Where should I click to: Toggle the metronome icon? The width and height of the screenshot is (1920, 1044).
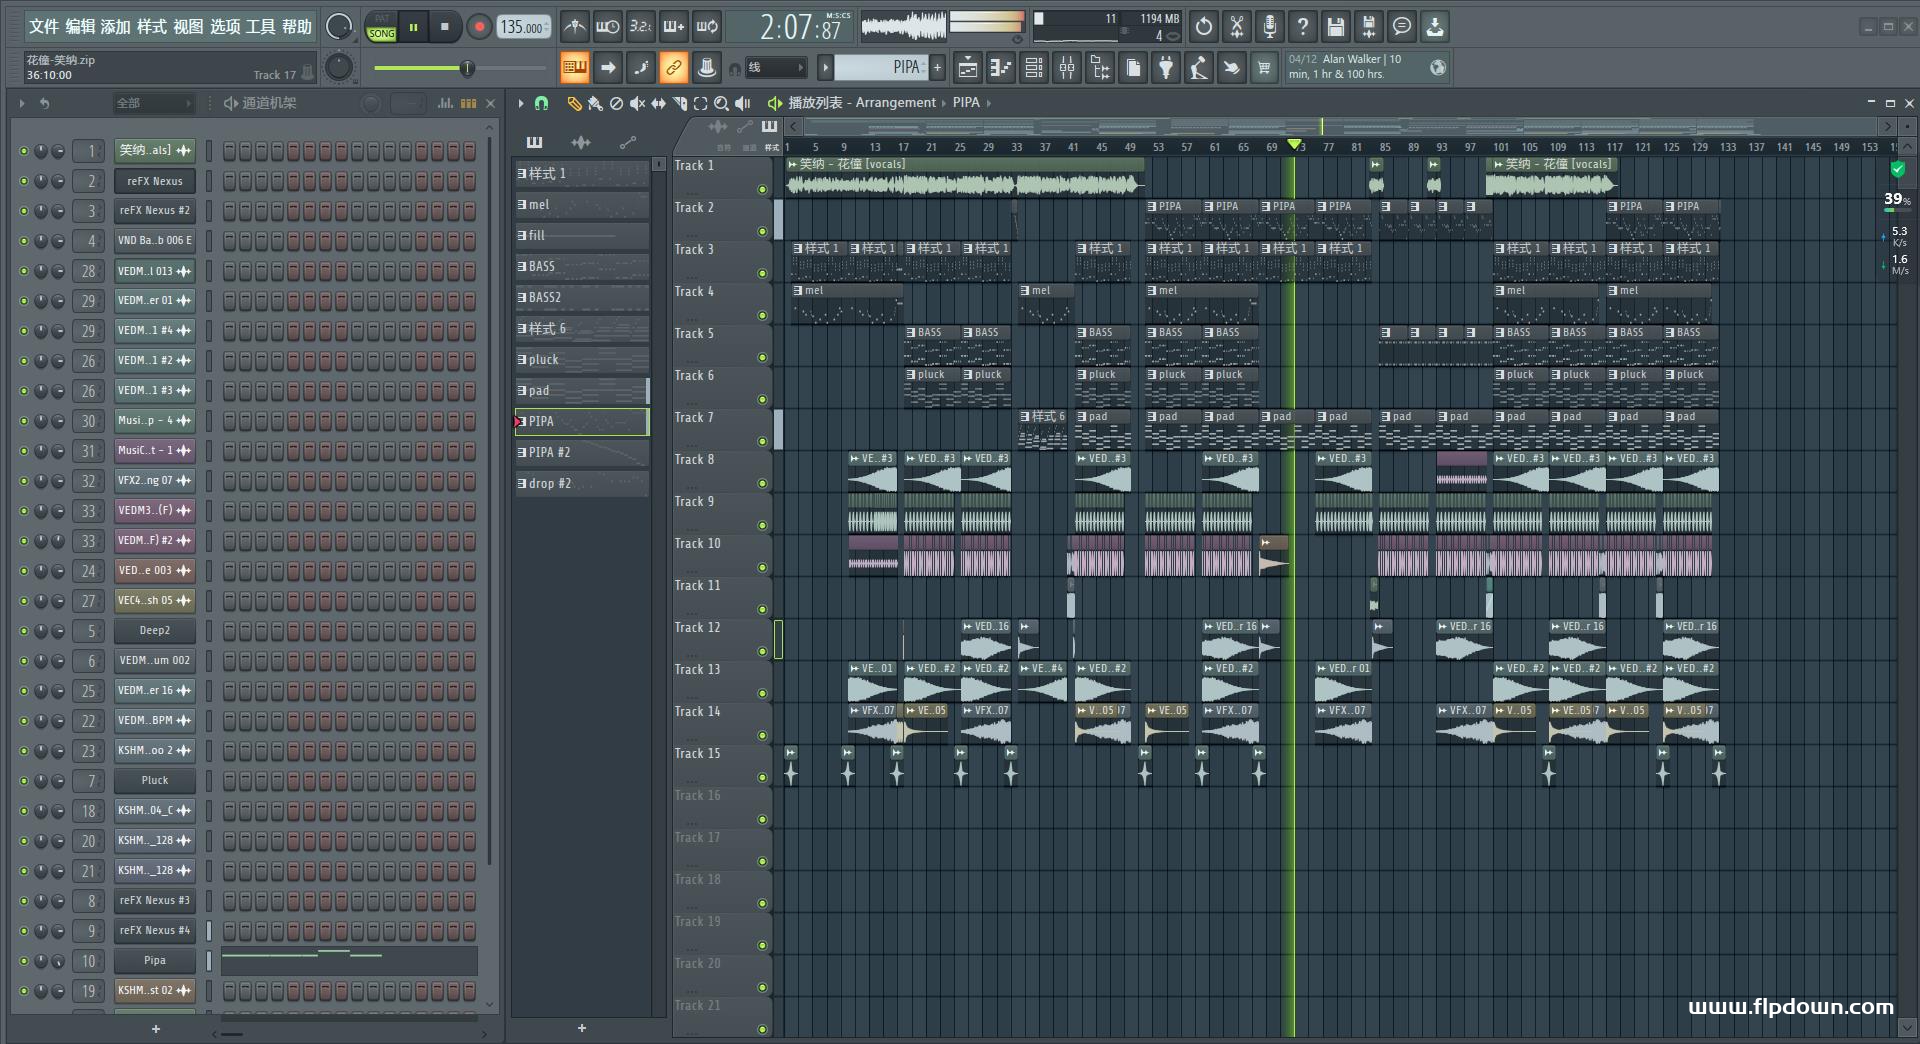574,27
